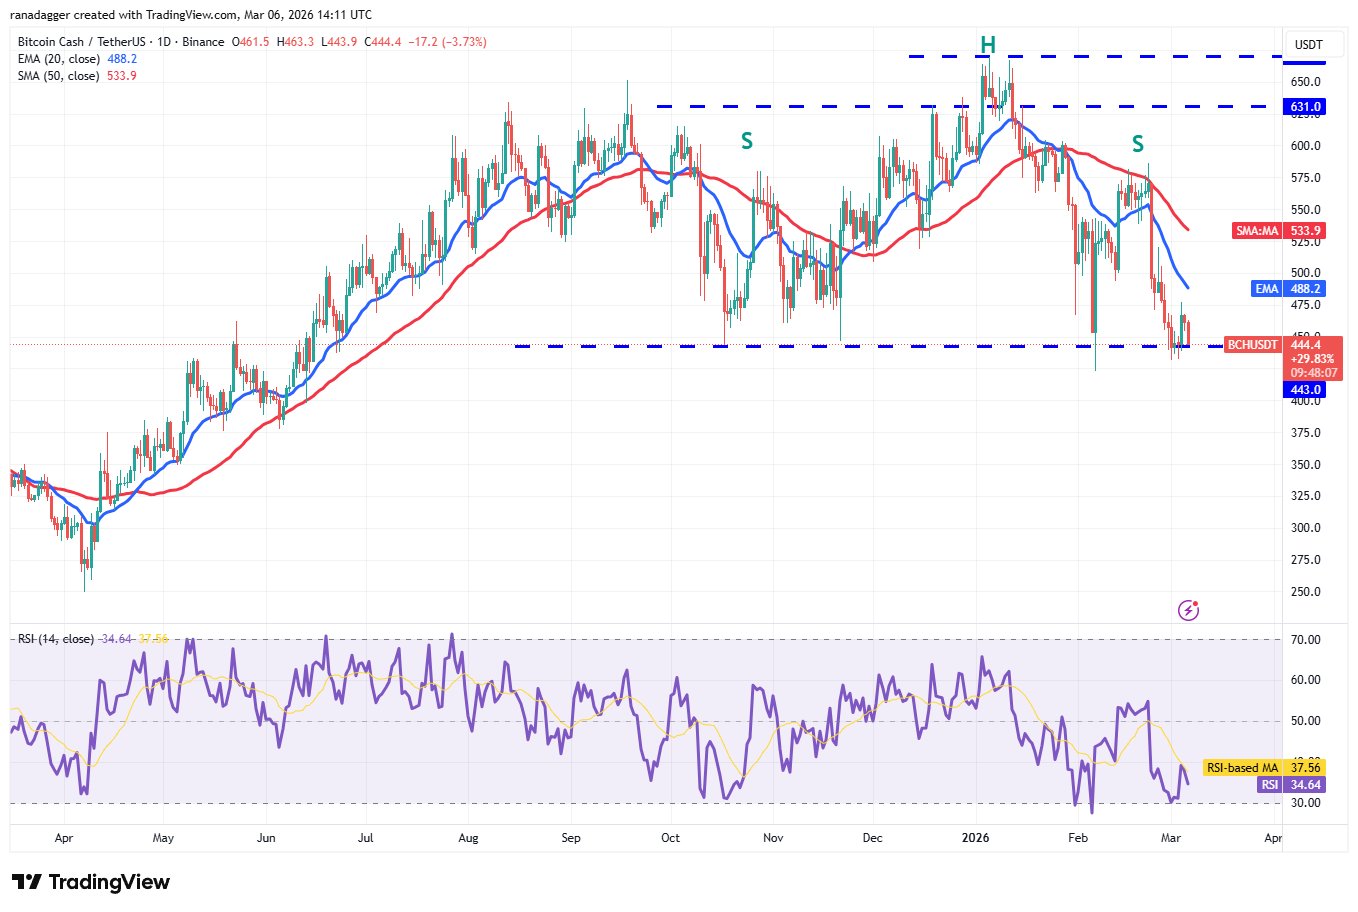Click the purple lightning bolt icon
The width and height of the screenshot is (1358, 912).
click(1188, 610)
